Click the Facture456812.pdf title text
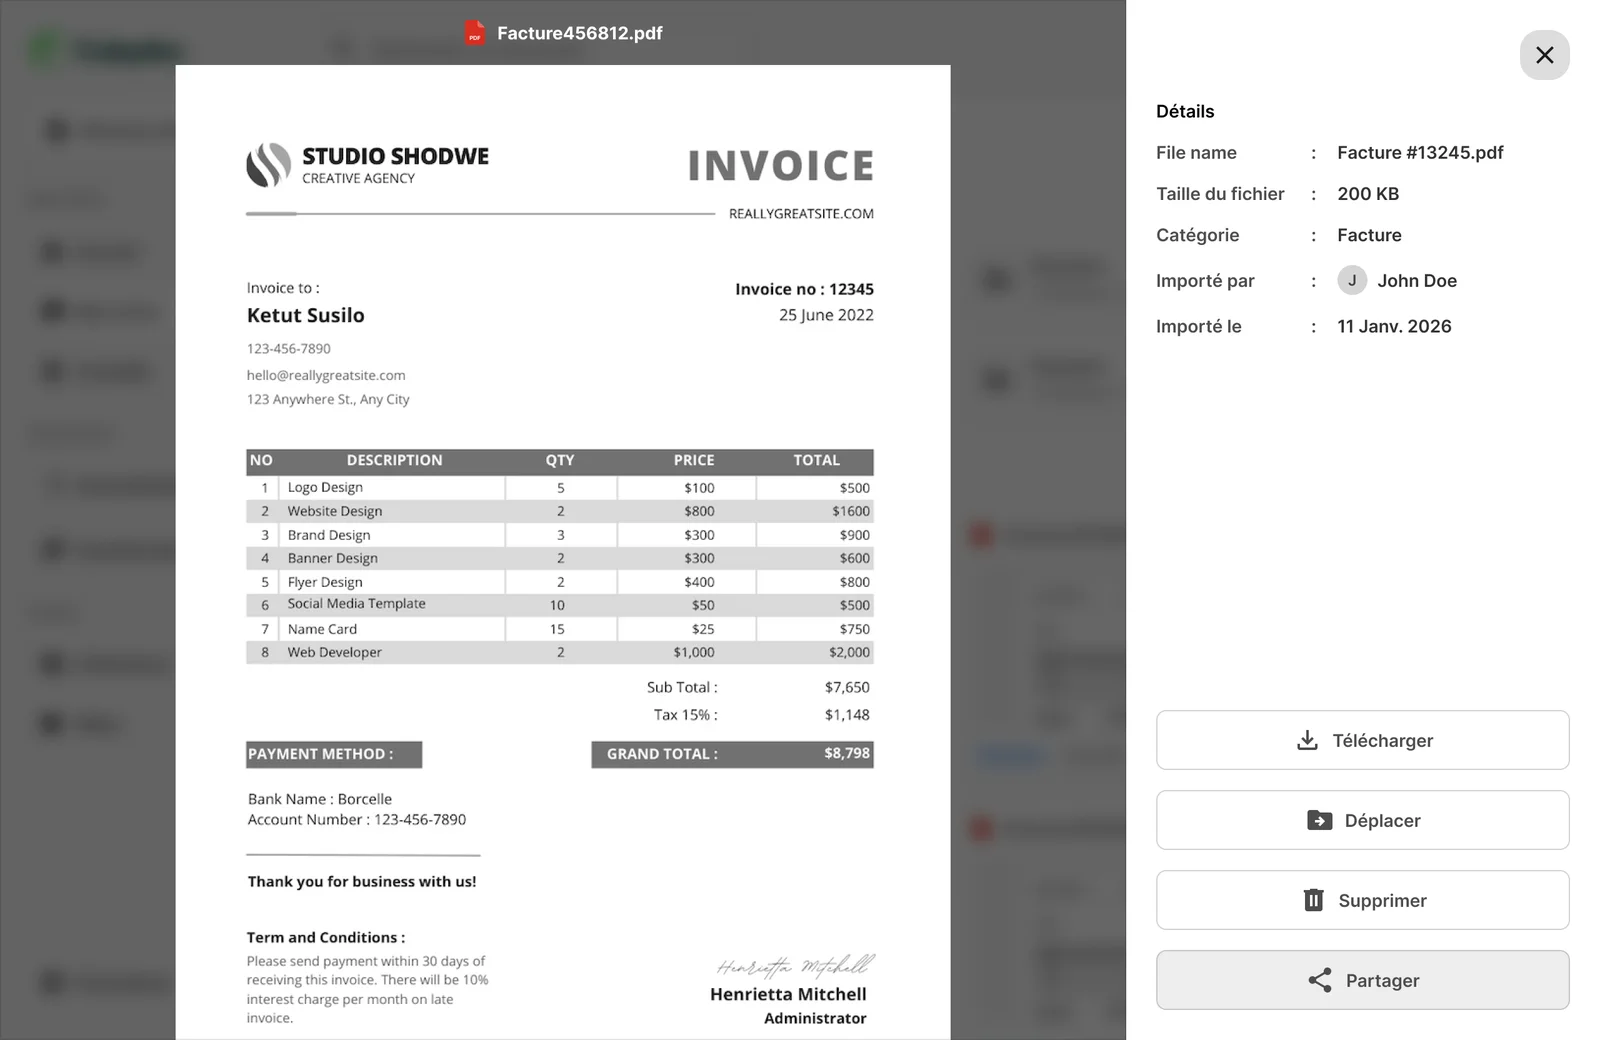This screenshot has height=1040, width=1600. (580, 33)
